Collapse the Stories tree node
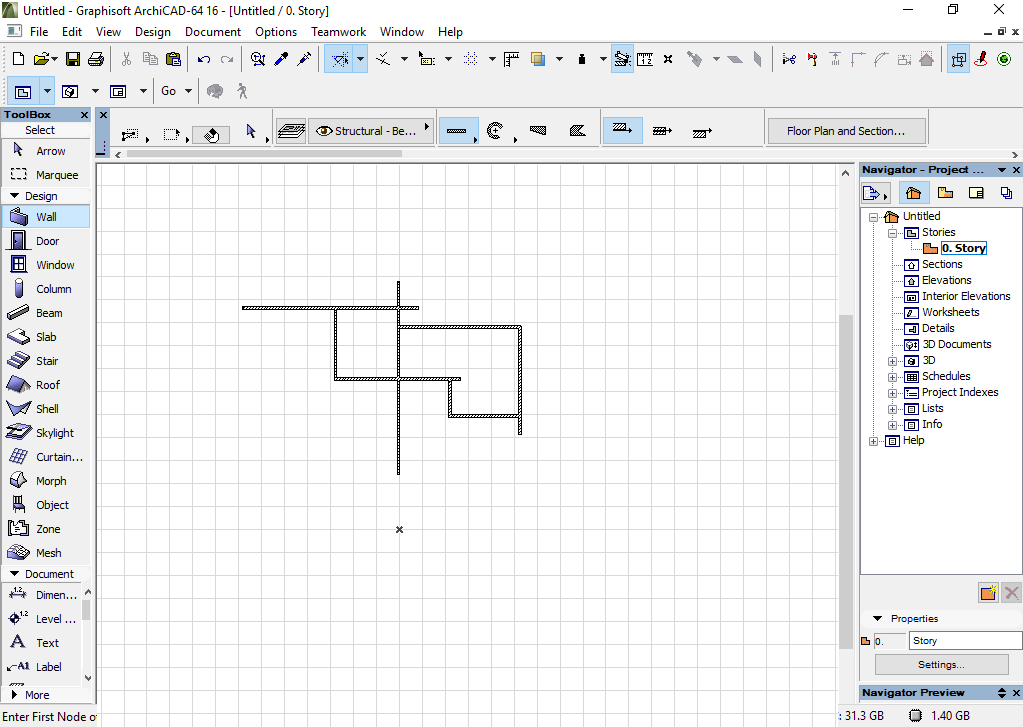Image resolution: width=1023 pixels, height=727 pixels. (x=893, y=233)
